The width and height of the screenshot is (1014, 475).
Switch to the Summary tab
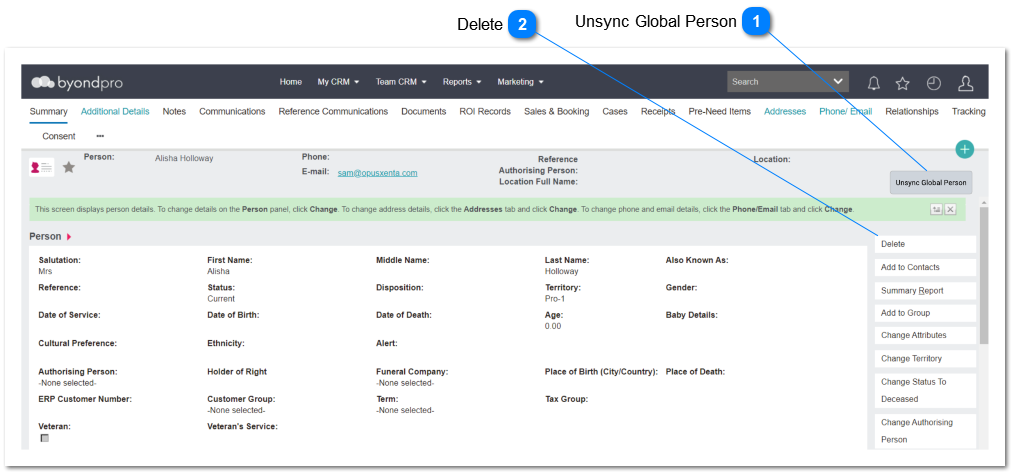[49, 112]
